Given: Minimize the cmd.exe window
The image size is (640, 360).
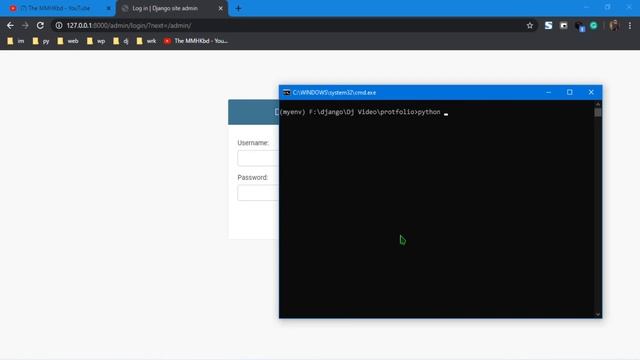Looking at the screenshot, I should [549, 93].
